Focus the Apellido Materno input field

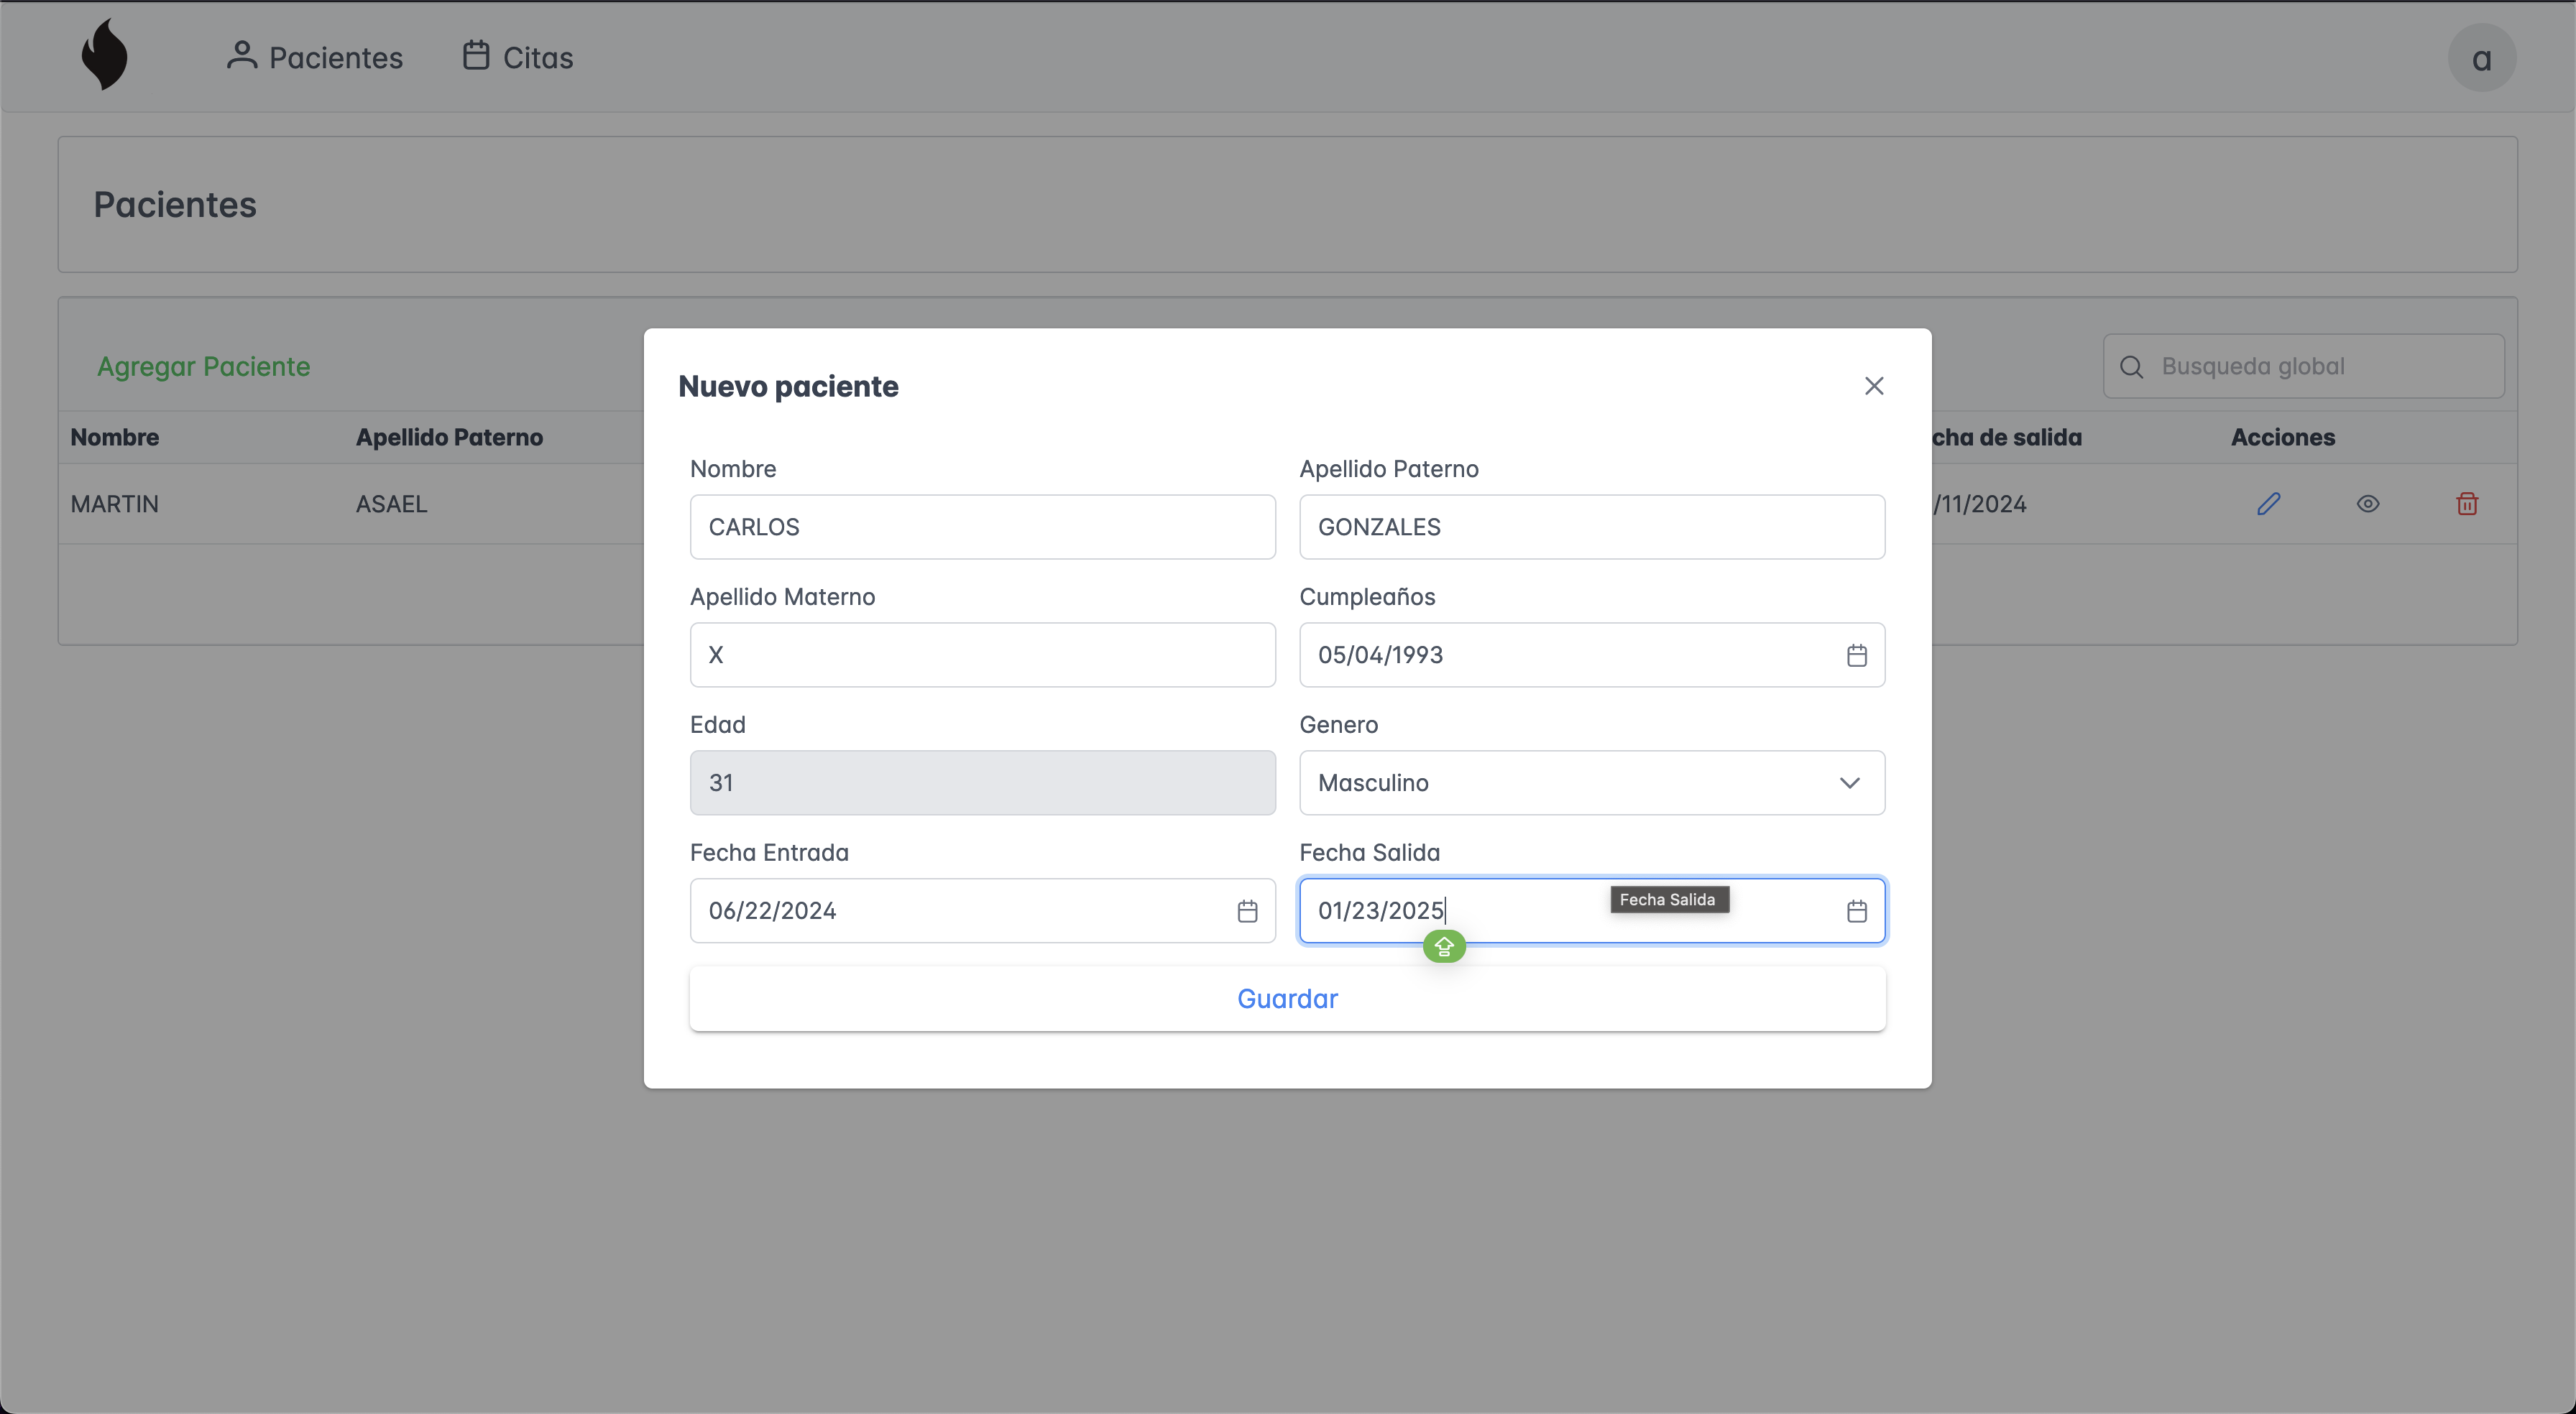pyautogui.click(x=982, y=655)
